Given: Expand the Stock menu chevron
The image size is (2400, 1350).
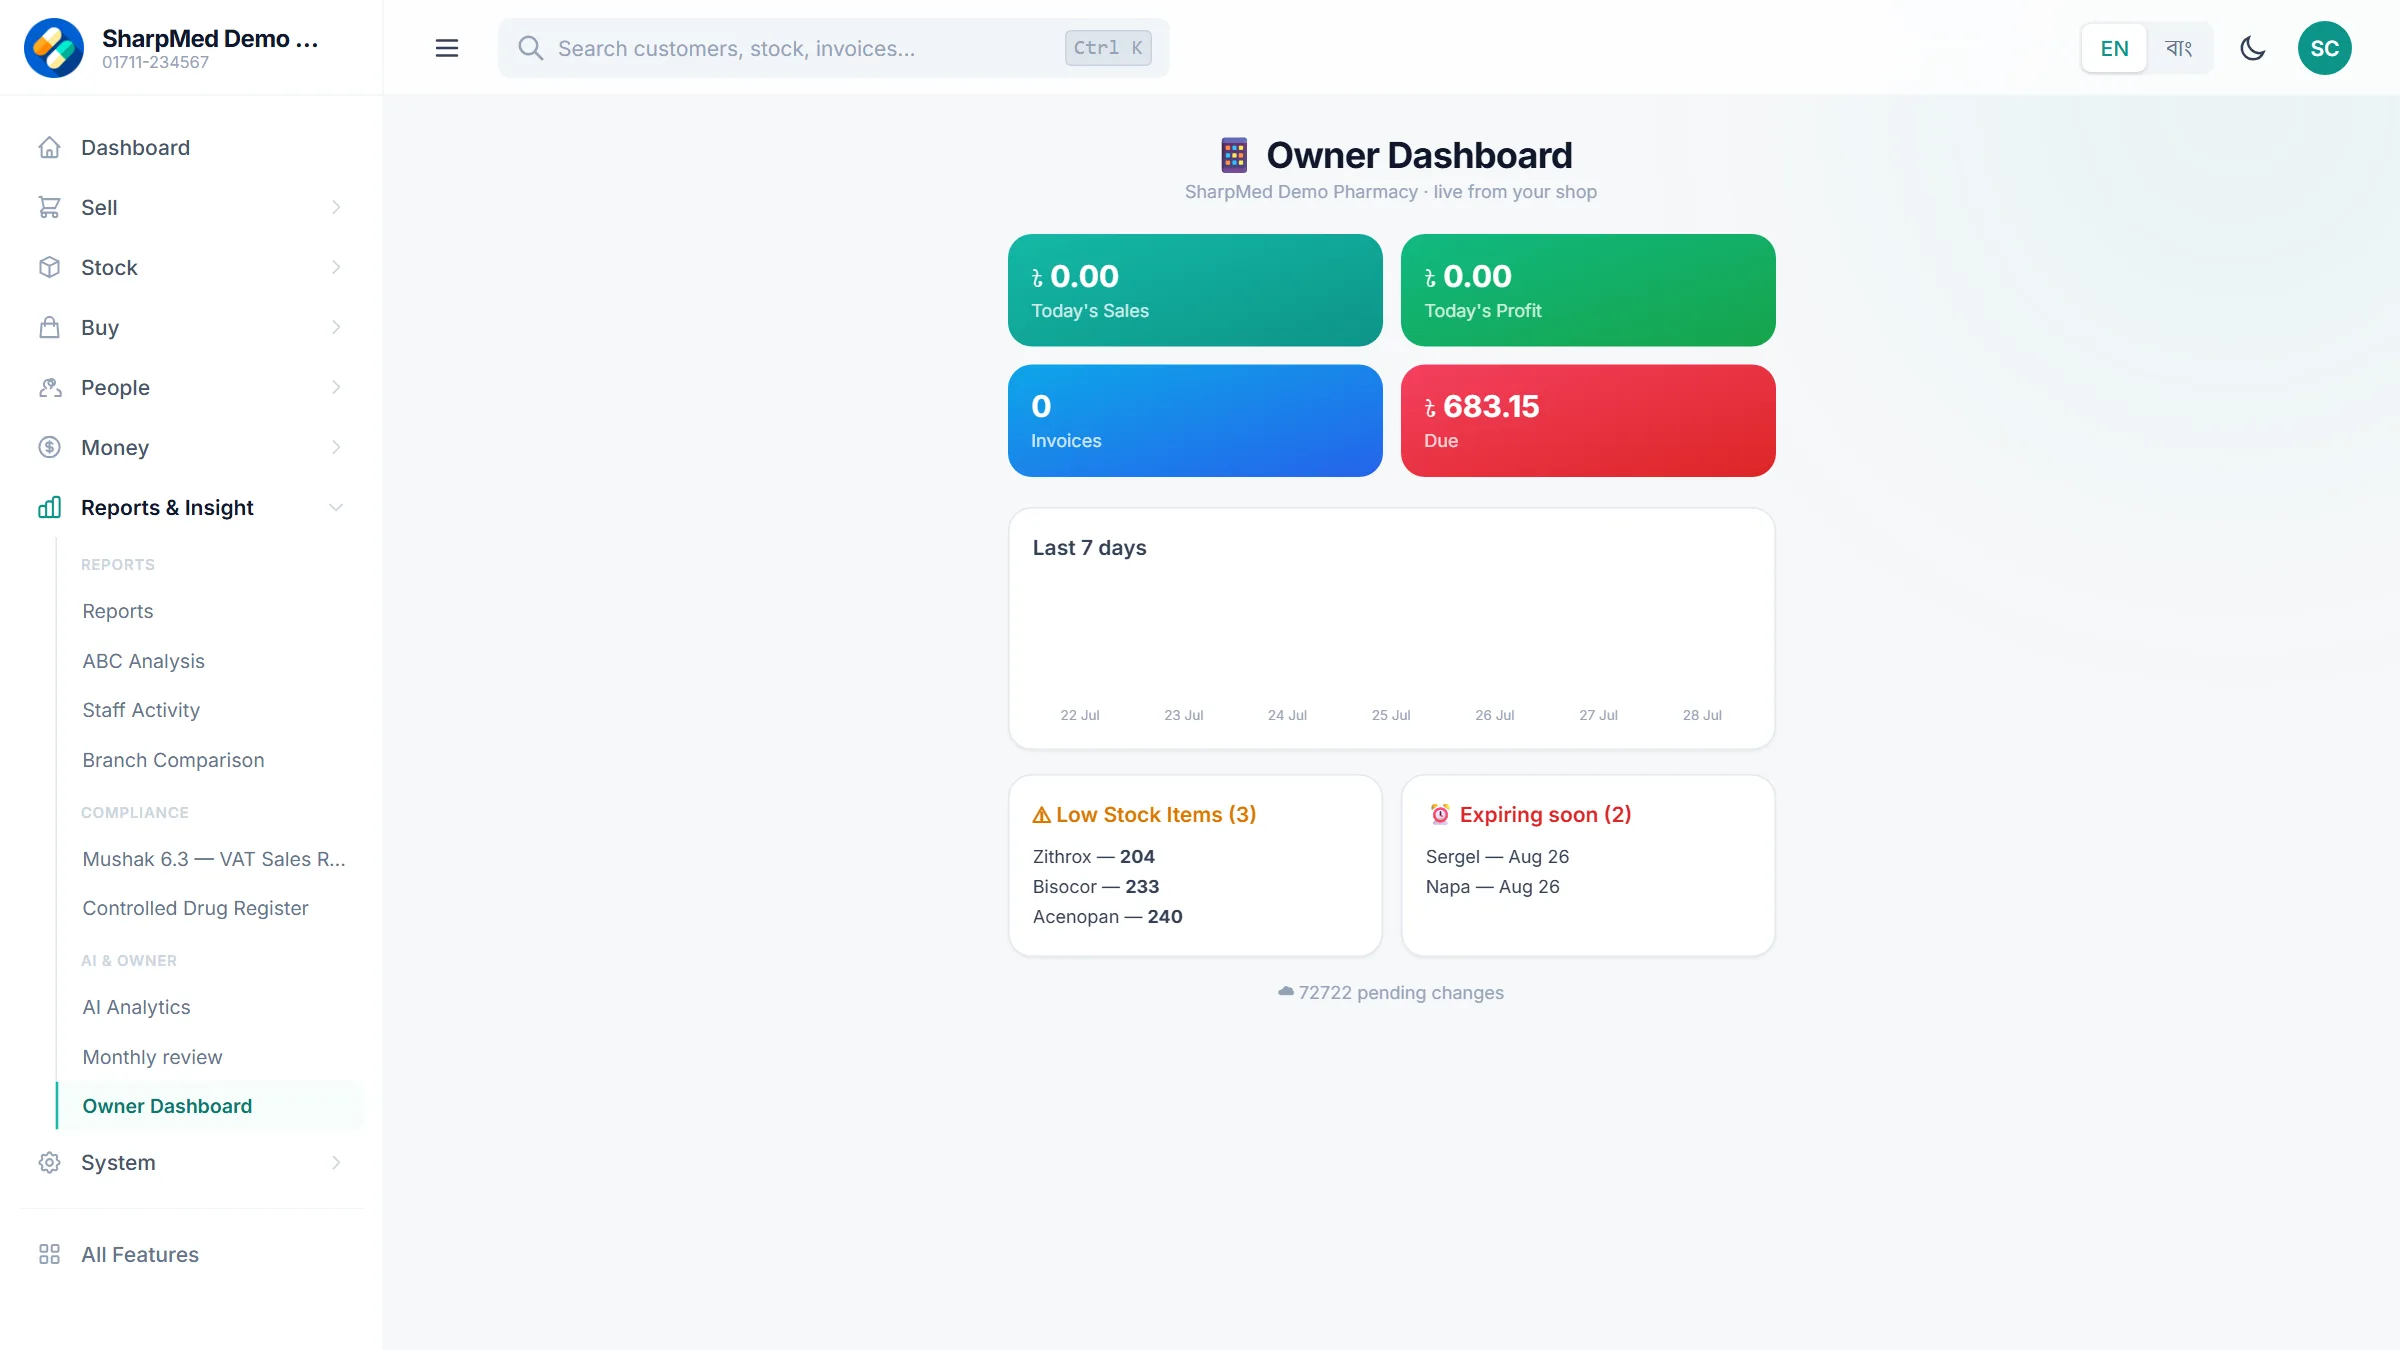Looking at the screenshot, I should click(336, 268).
